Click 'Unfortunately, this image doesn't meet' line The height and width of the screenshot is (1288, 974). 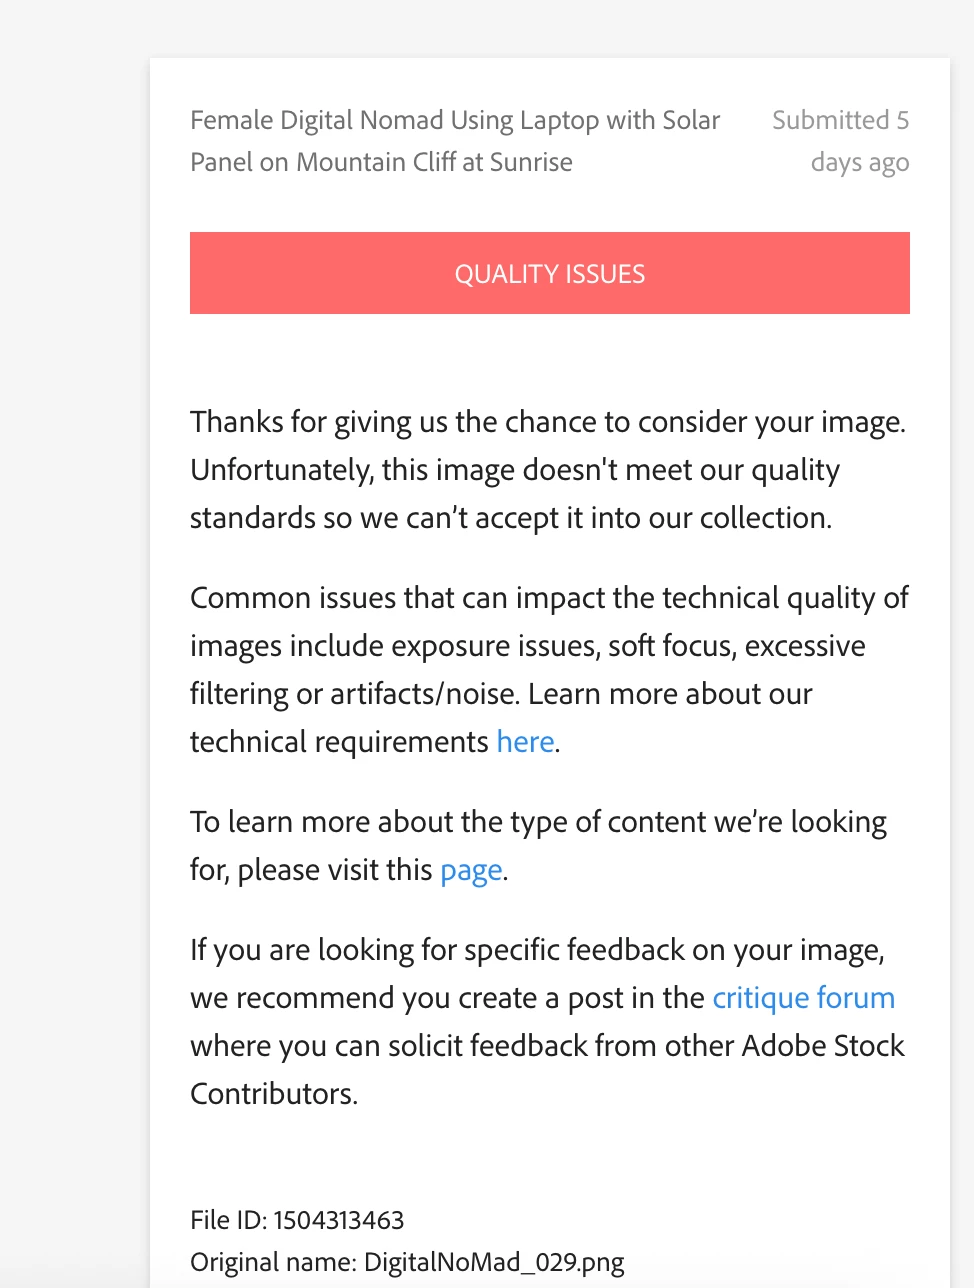[515, 470]
